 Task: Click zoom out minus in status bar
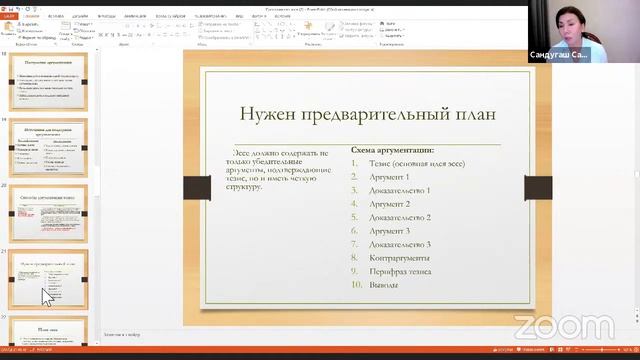(x=583, y=350)
